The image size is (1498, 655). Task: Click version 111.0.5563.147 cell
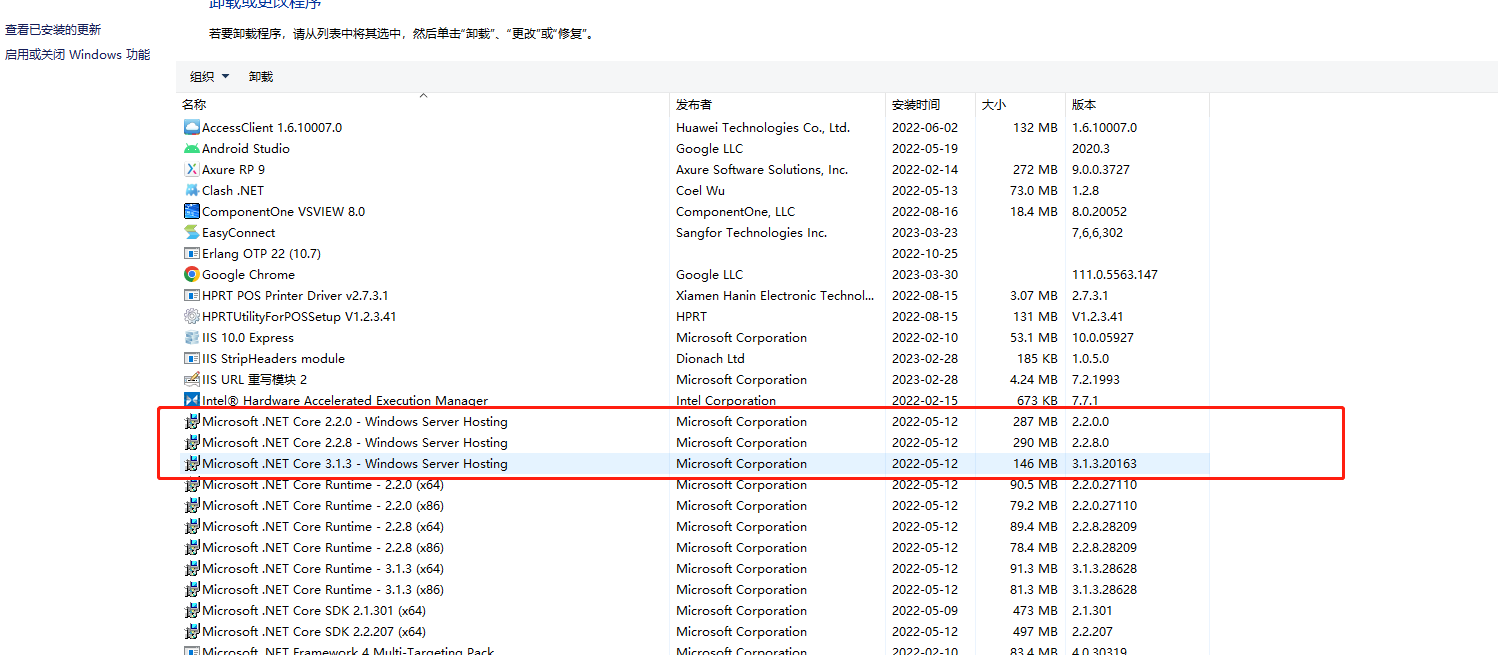click(x=1115, y=274)
